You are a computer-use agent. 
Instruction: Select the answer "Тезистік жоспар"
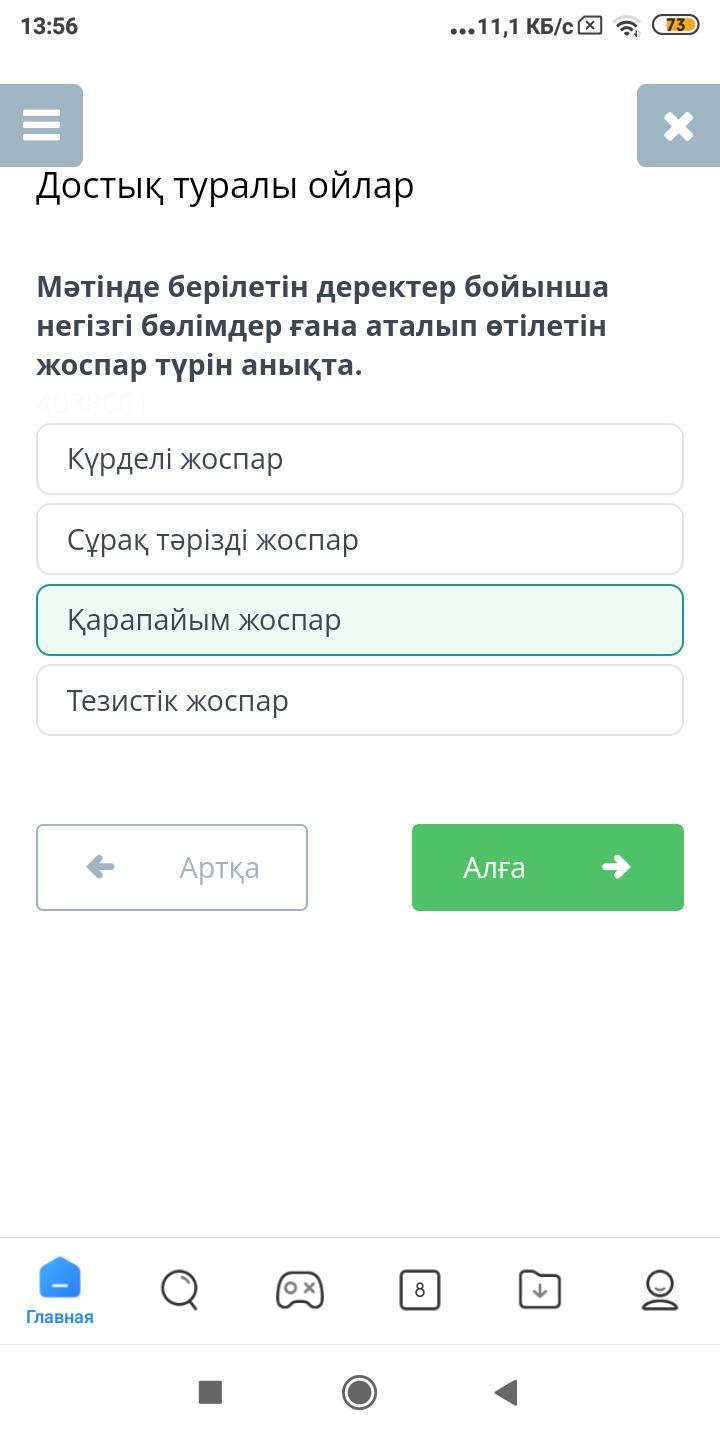point(360,701)
